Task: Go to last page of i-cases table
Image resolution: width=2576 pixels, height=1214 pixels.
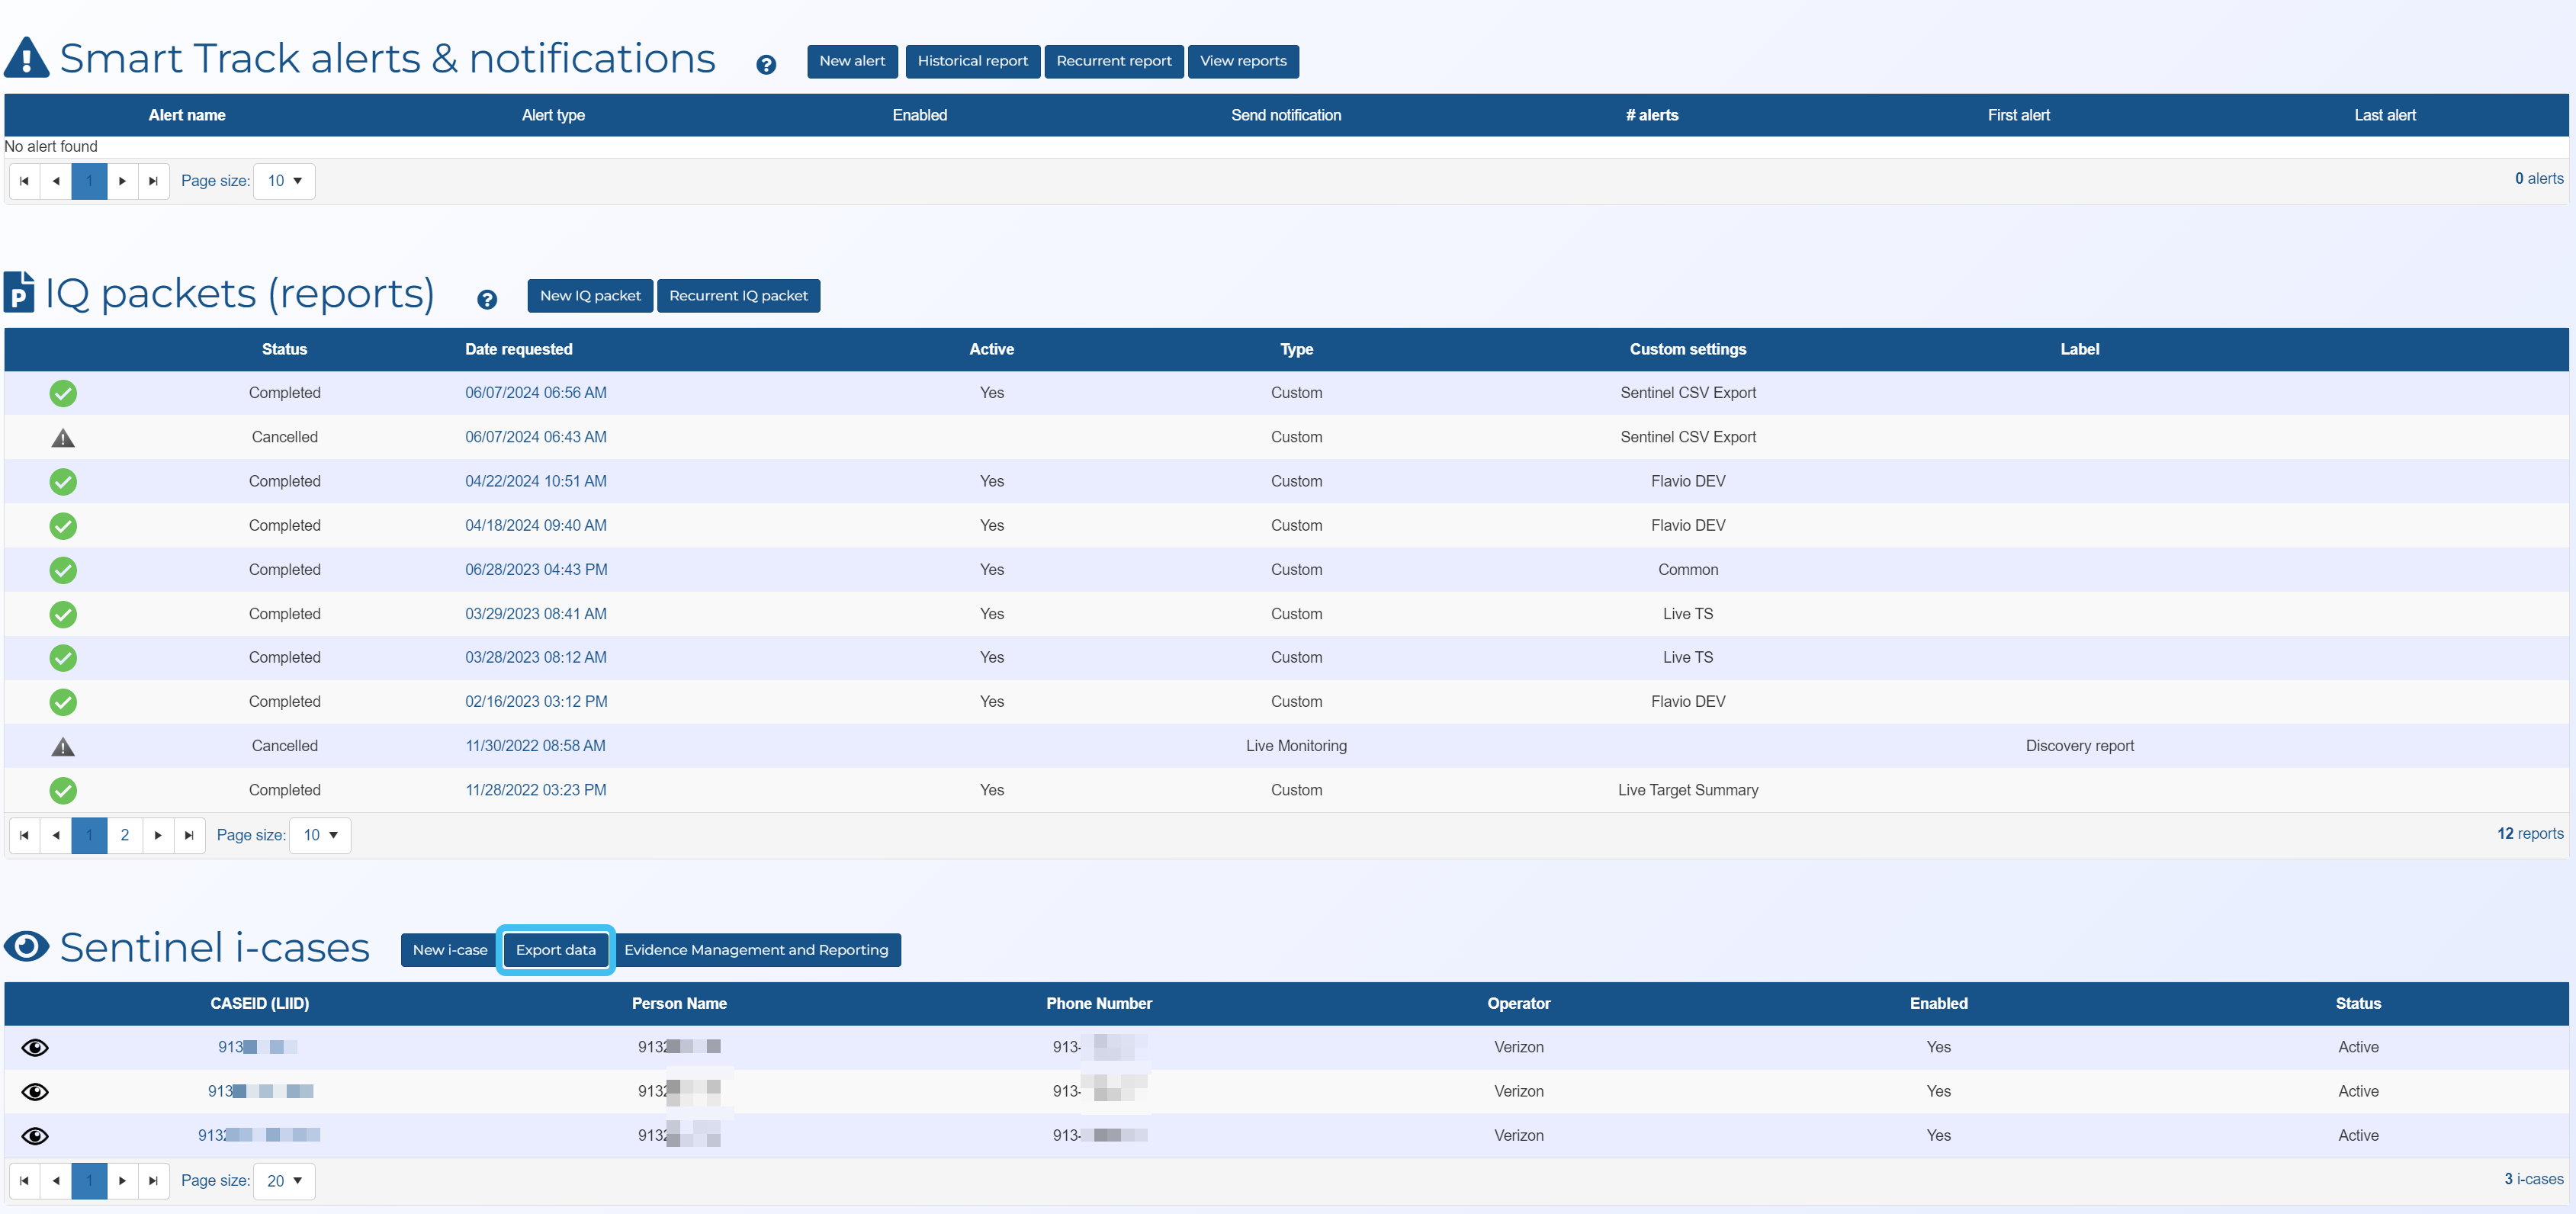Action: 153,1180
